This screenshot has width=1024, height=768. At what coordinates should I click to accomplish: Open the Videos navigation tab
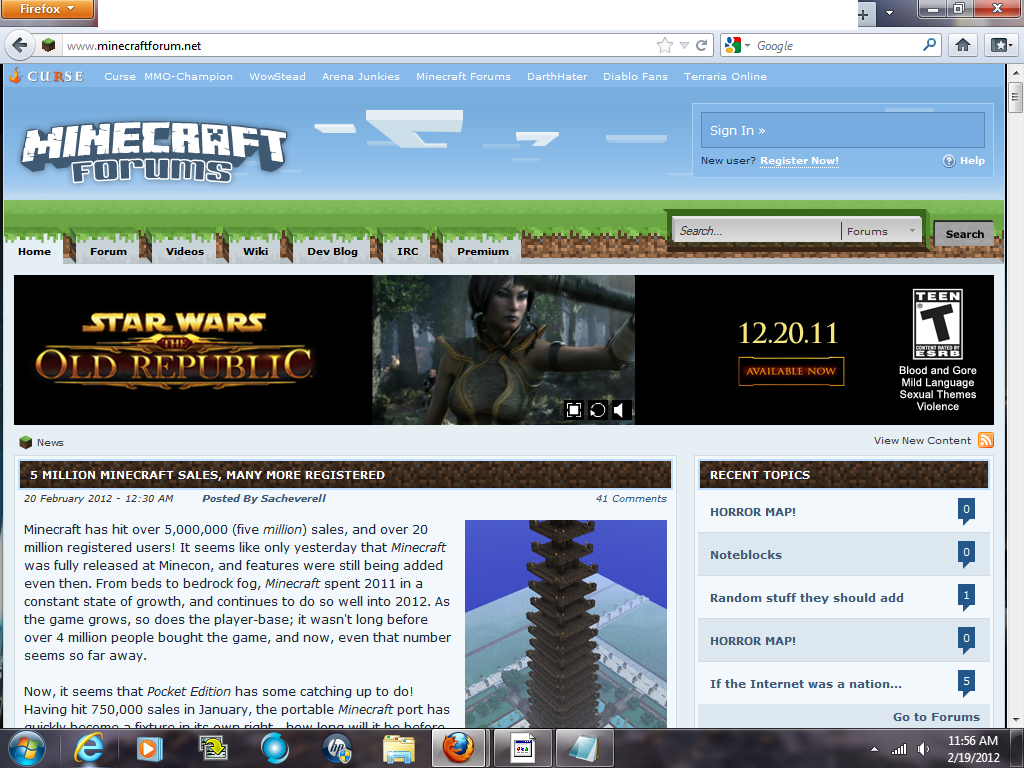(x=185, y=251)
